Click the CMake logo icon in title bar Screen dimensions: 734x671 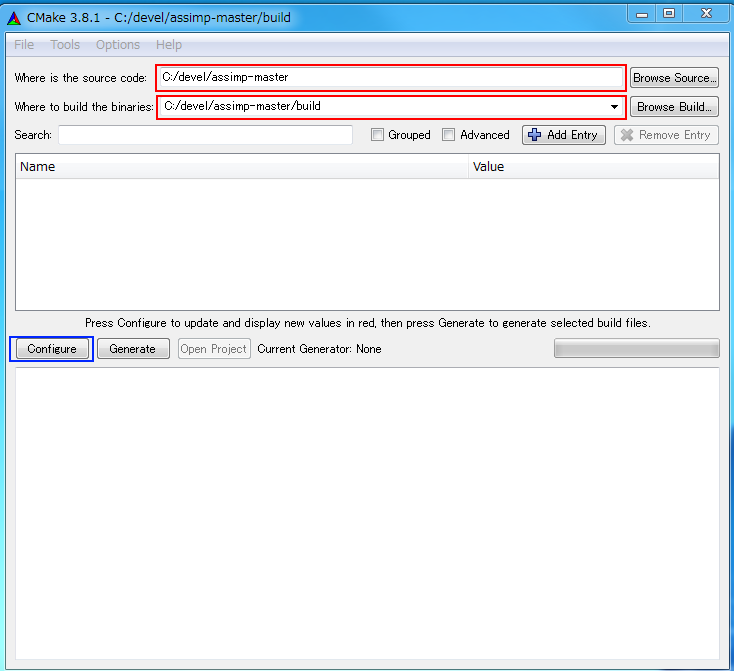(x=14, y=18)
